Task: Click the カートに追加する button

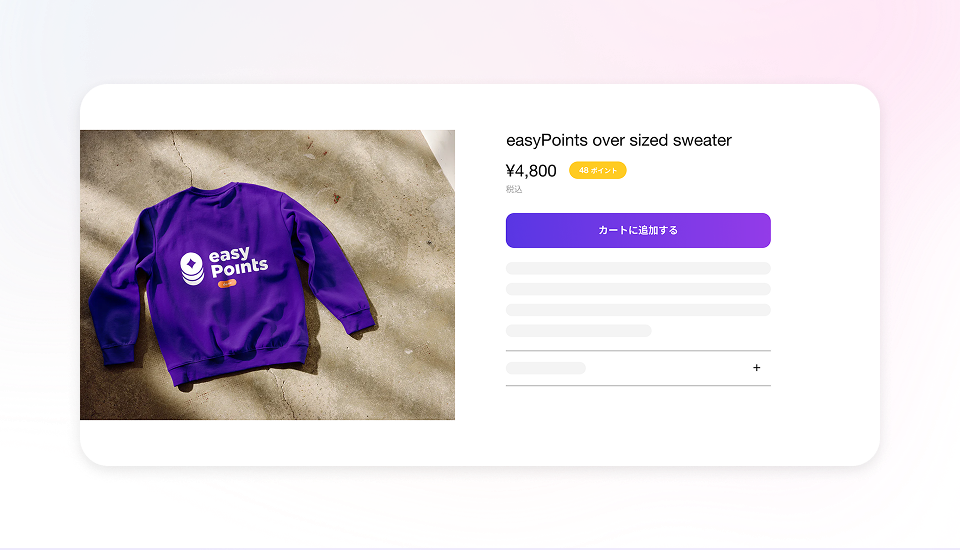Action: click(638, 230)
